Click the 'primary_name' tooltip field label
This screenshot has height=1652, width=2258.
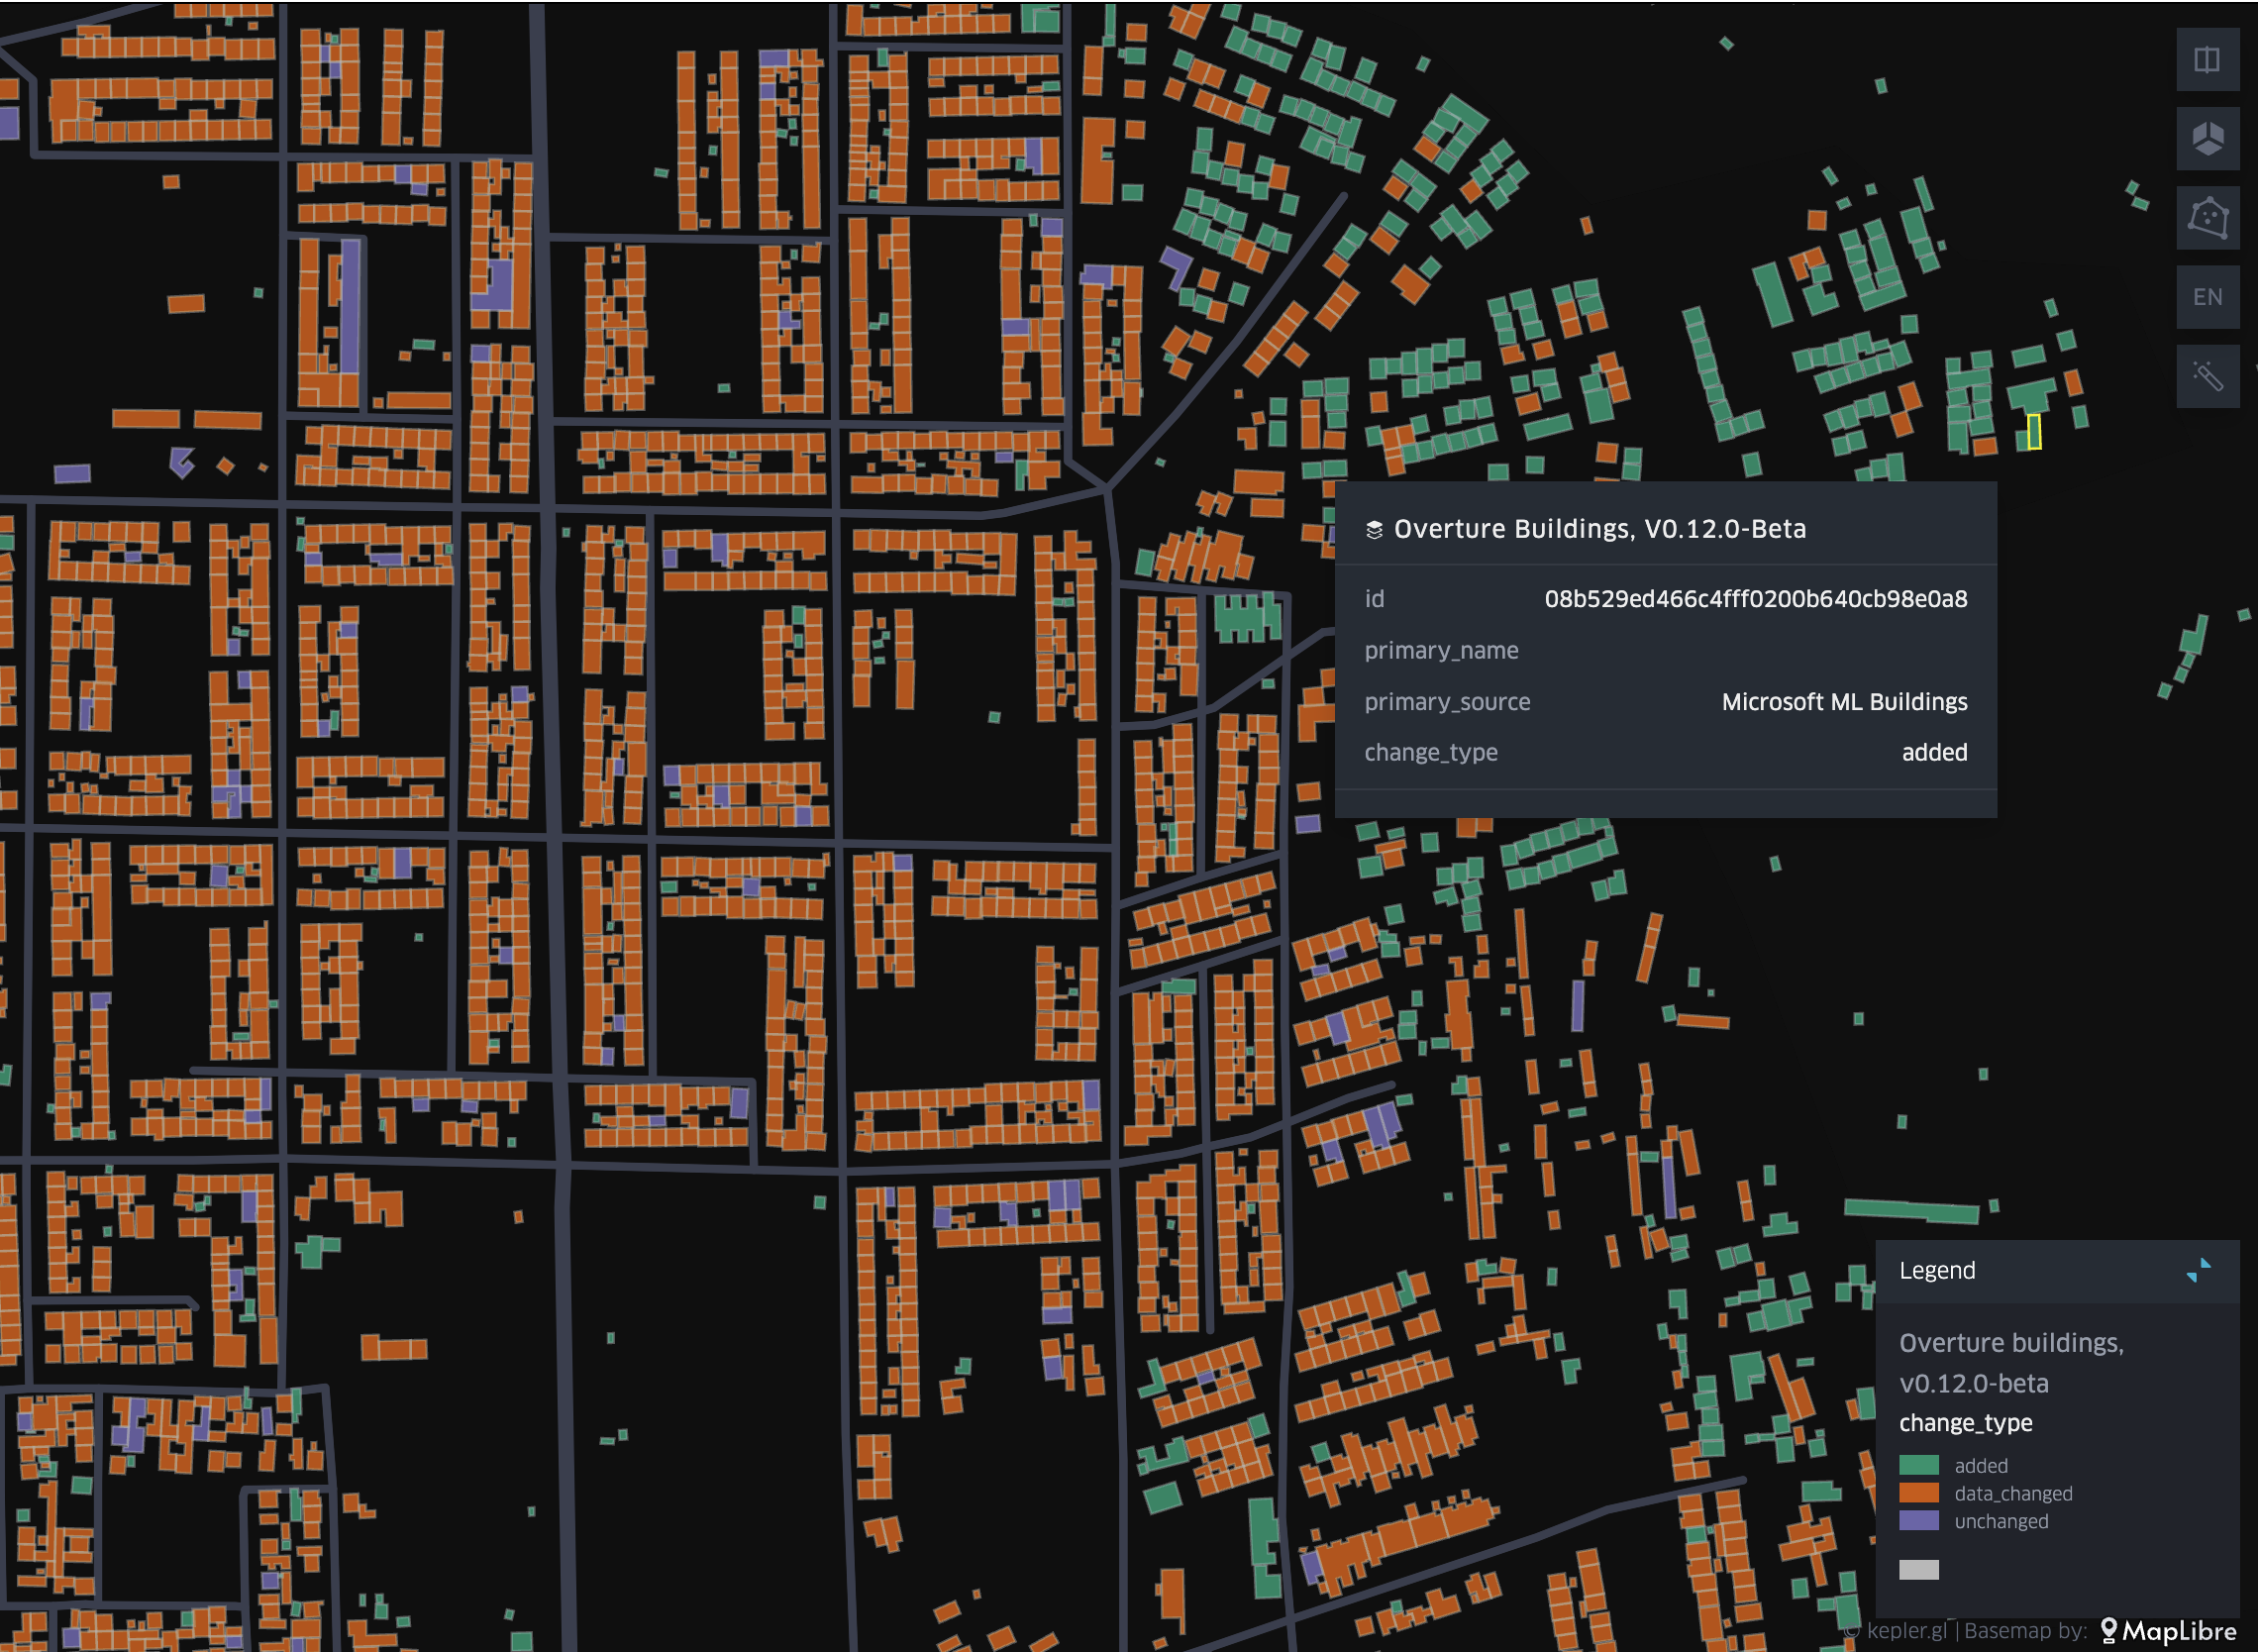(1441, 651)
